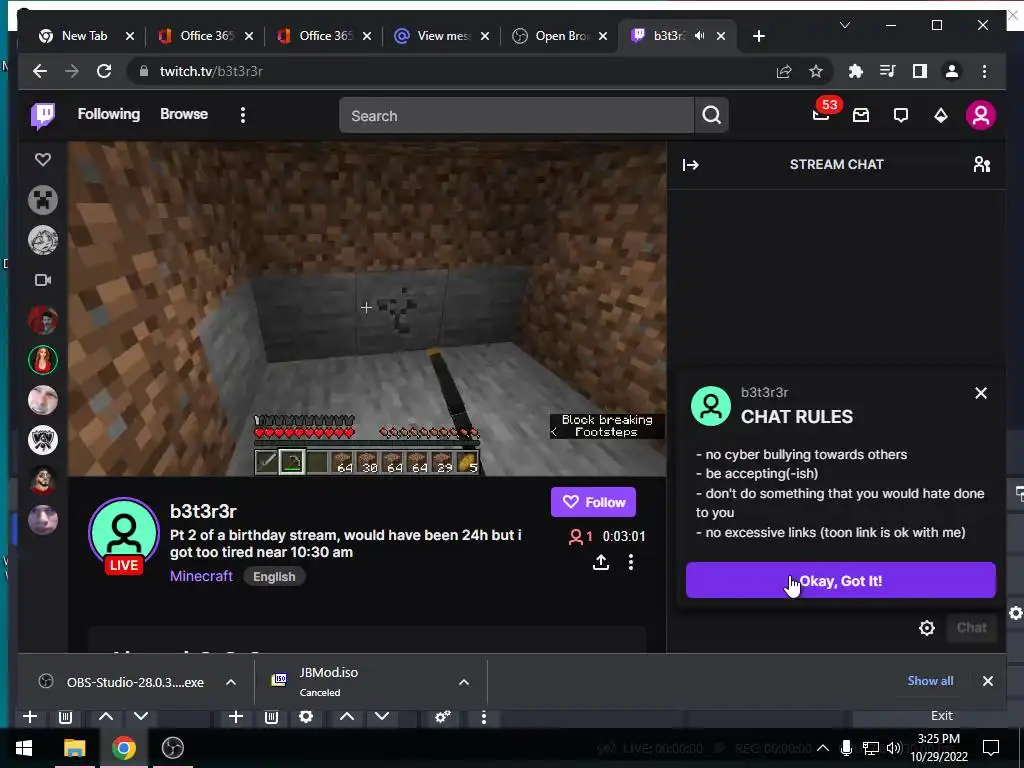Click the b3t3r3r channel name
Viewport: 1024px width, 768px height.
click(203, 511)
